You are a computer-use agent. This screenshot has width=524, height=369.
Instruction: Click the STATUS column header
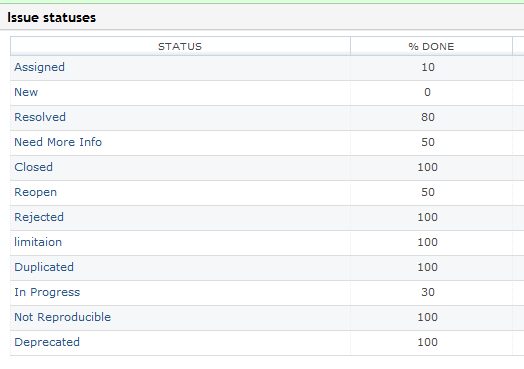click(x=180, y=46)
